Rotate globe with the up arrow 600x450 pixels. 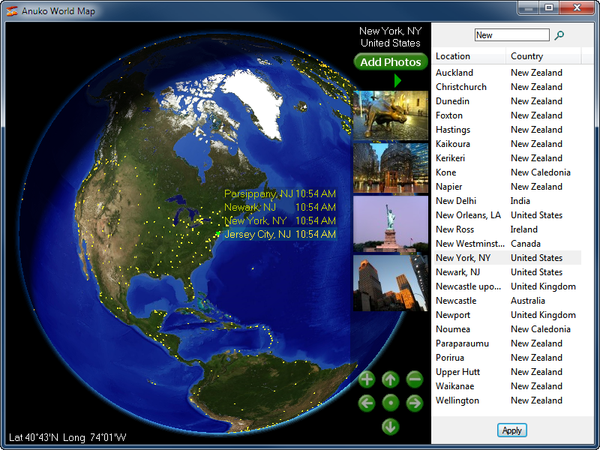391,379
